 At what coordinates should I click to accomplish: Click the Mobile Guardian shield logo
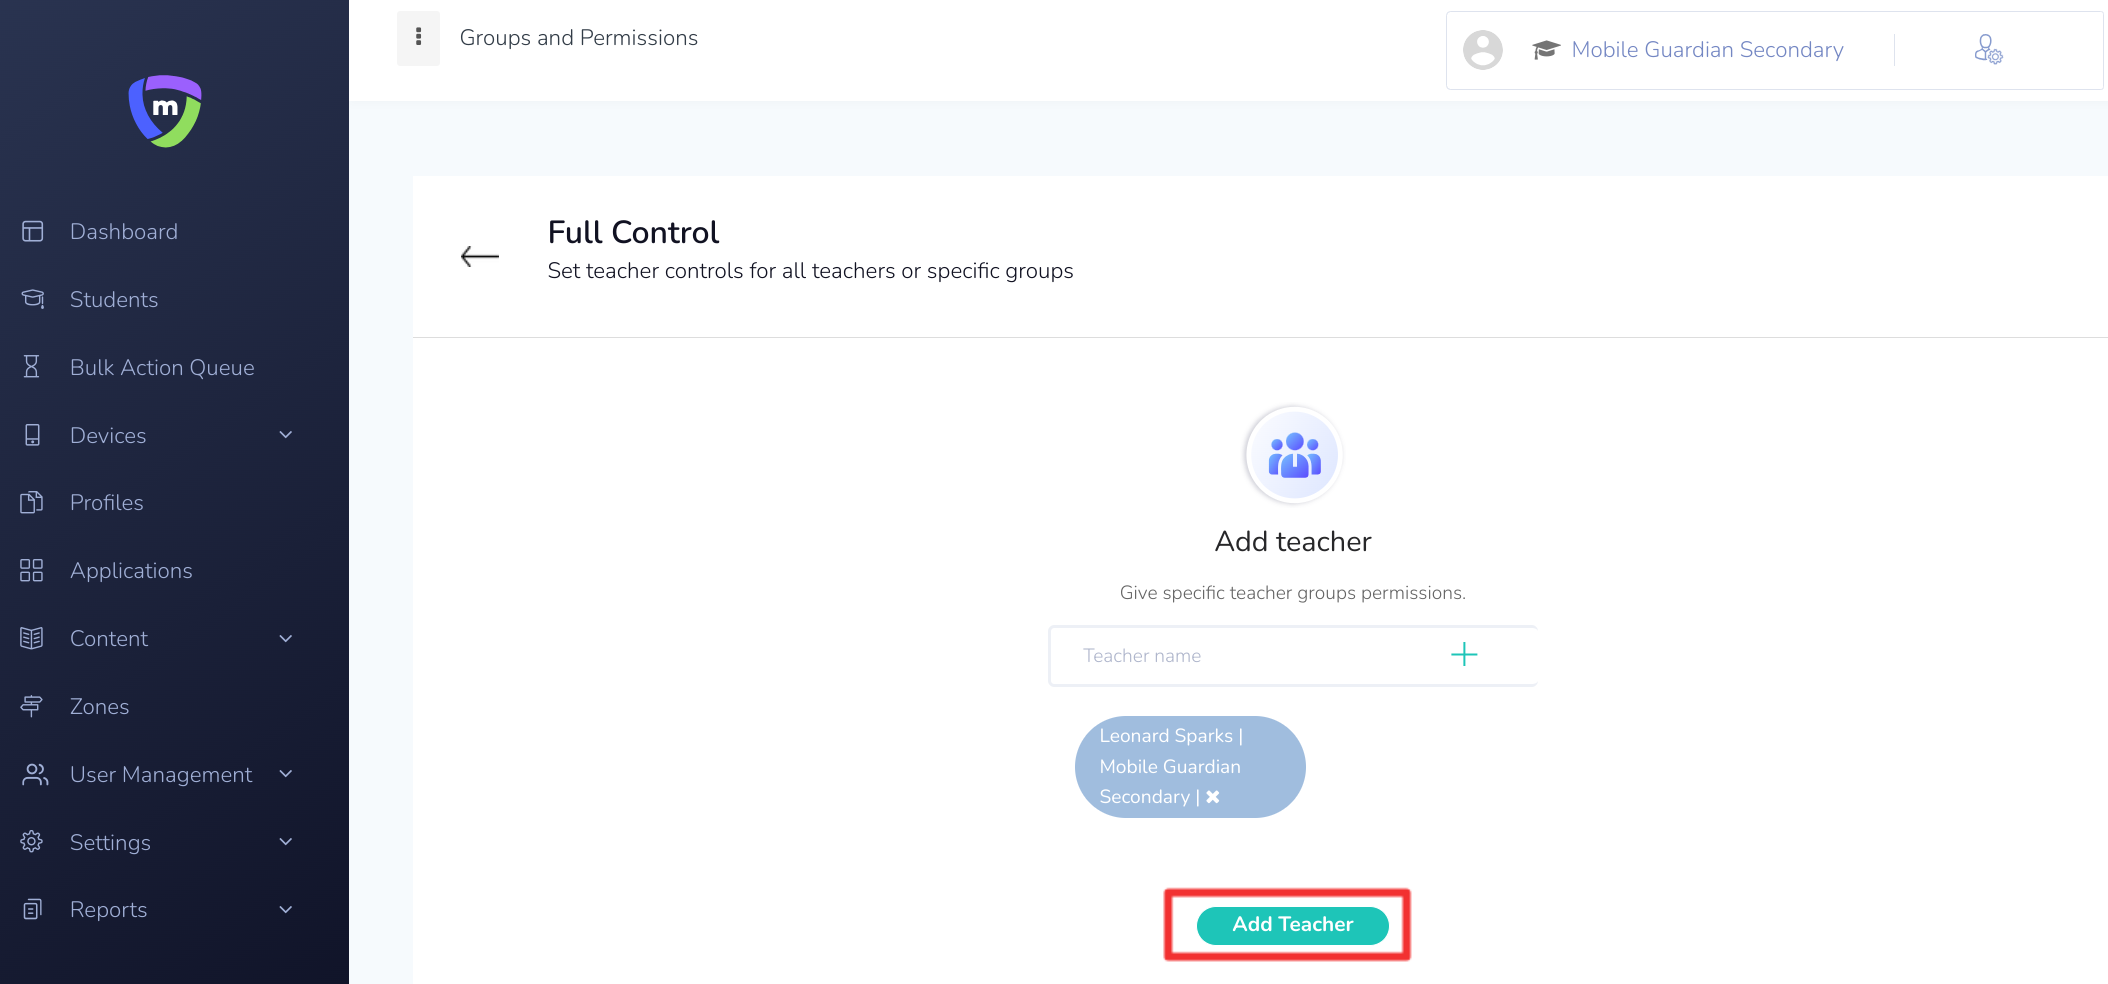click(x=165, y=111)
